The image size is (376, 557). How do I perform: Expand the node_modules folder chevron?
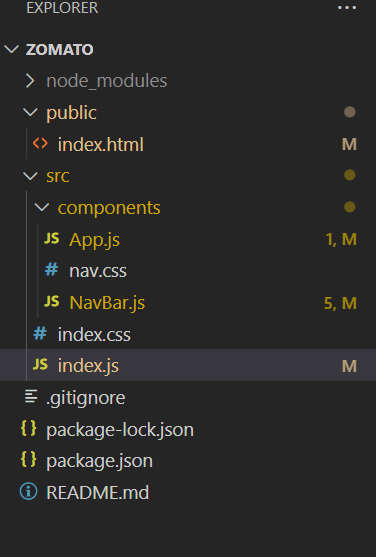(x=31, y=81)
